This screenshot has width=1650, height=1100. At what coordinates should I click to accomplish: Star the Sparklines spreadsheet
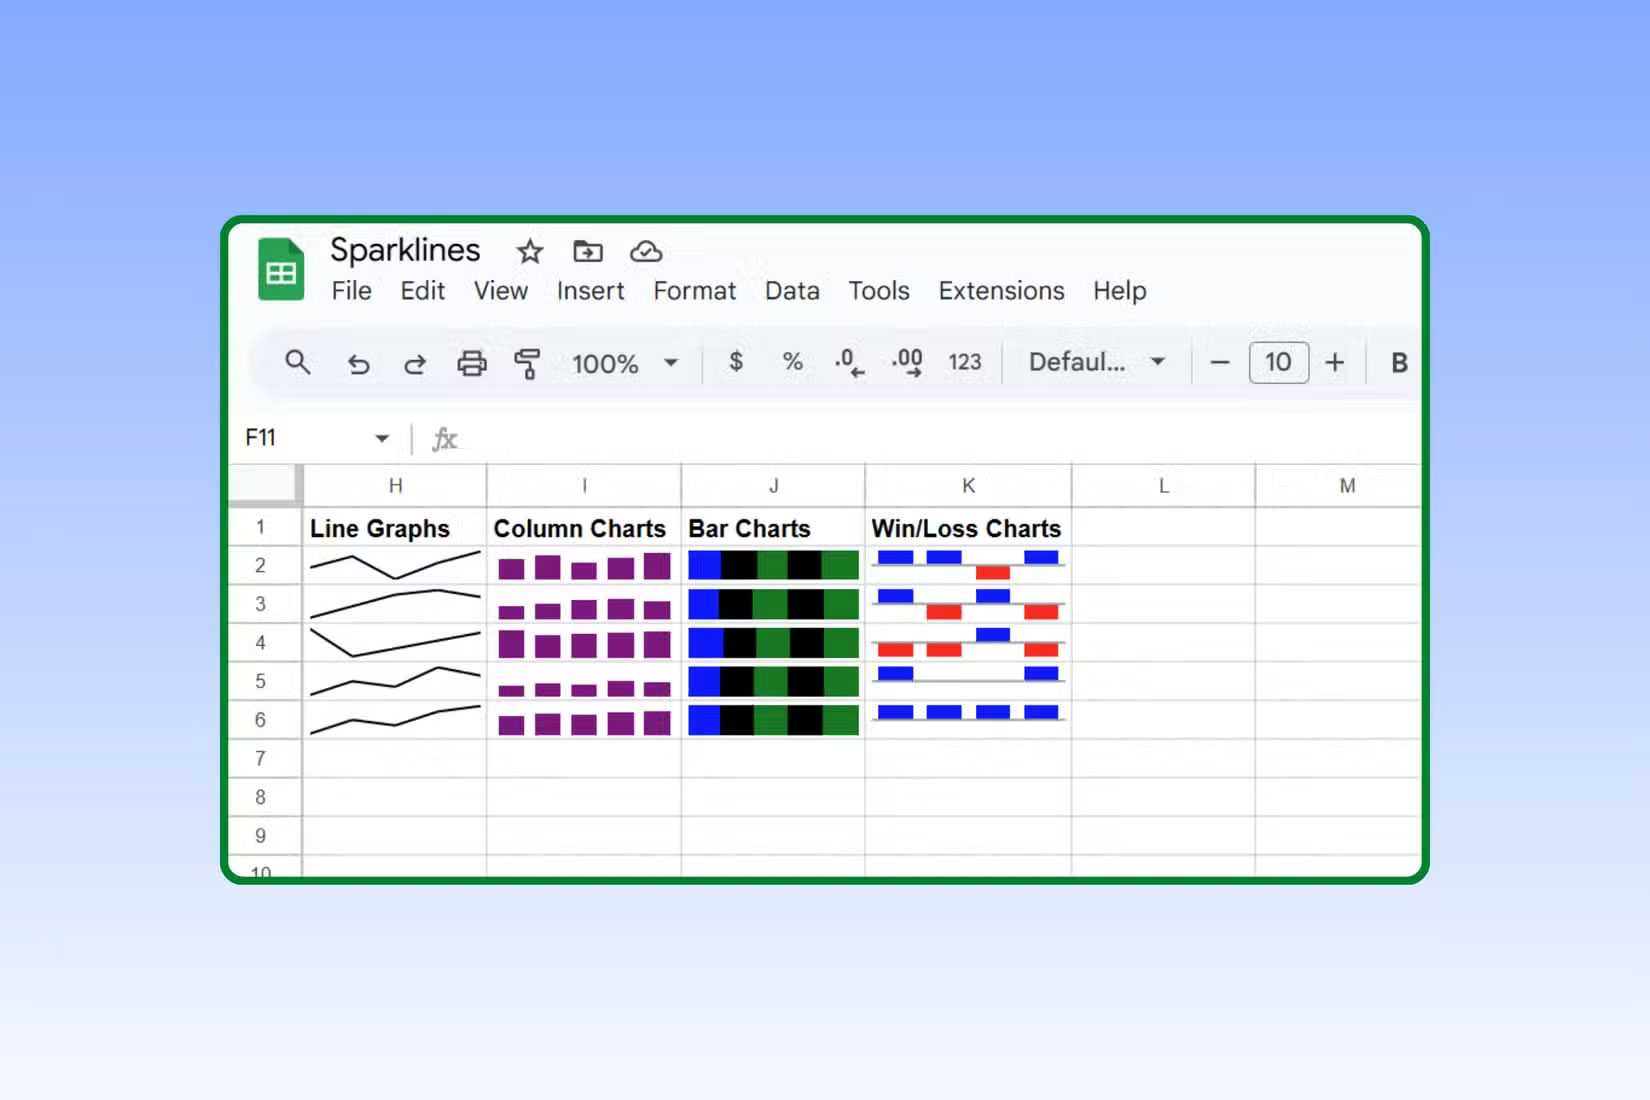pyautogui.click(x=529, y=252)
